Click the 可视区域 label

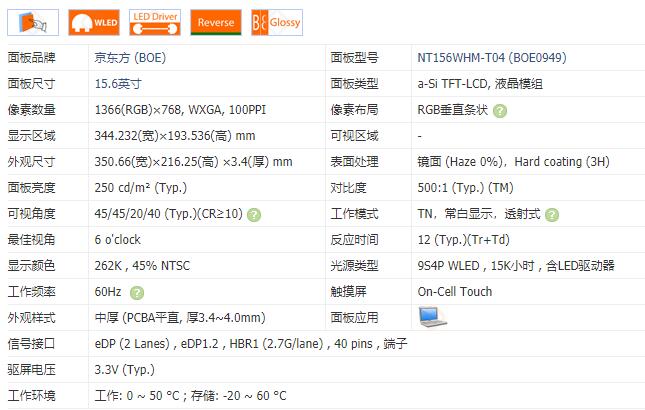click(354, 136)
